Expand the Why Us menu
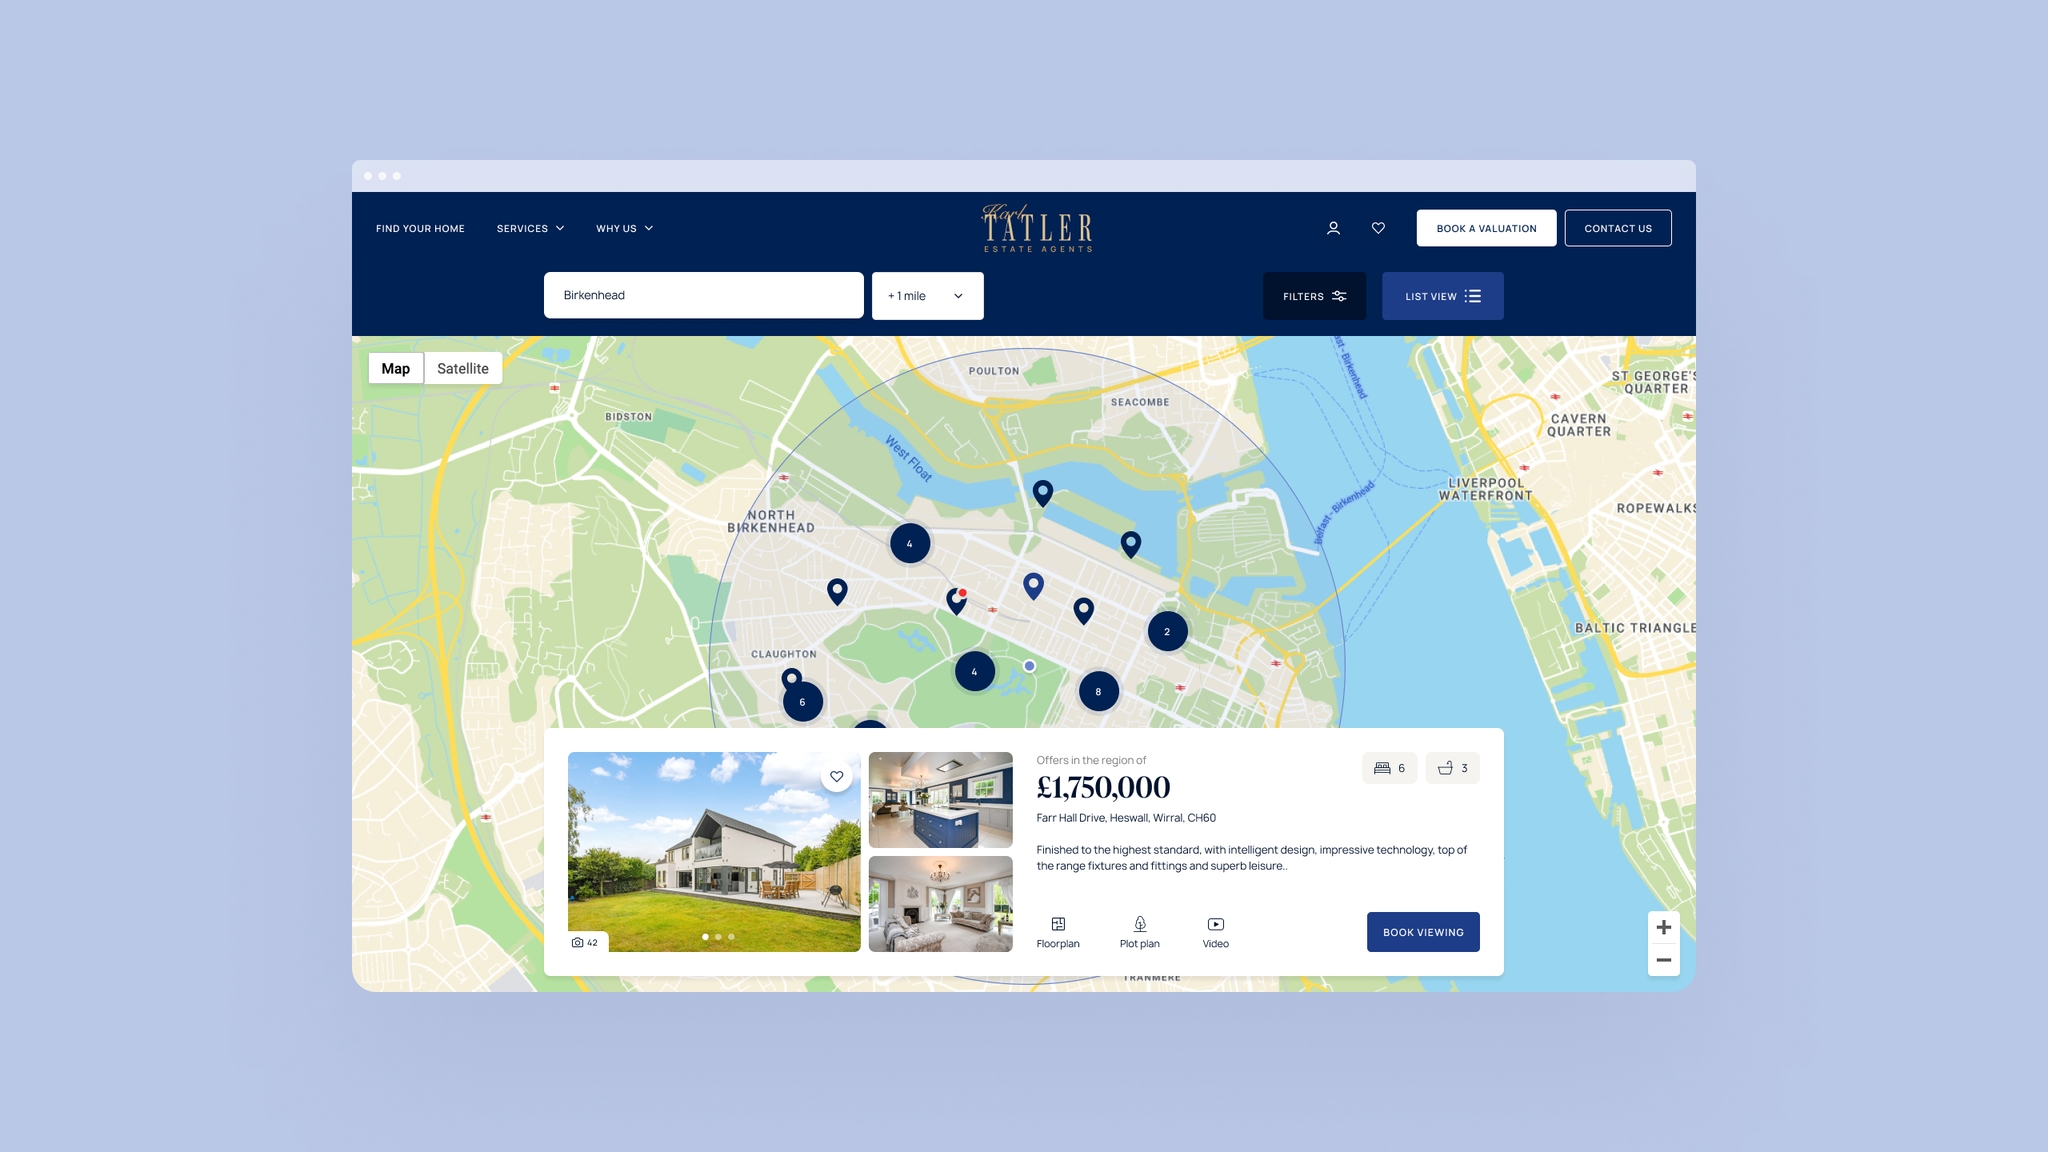The width and height of the screenshot is (2048, 1152). click(x=623, y=228)
